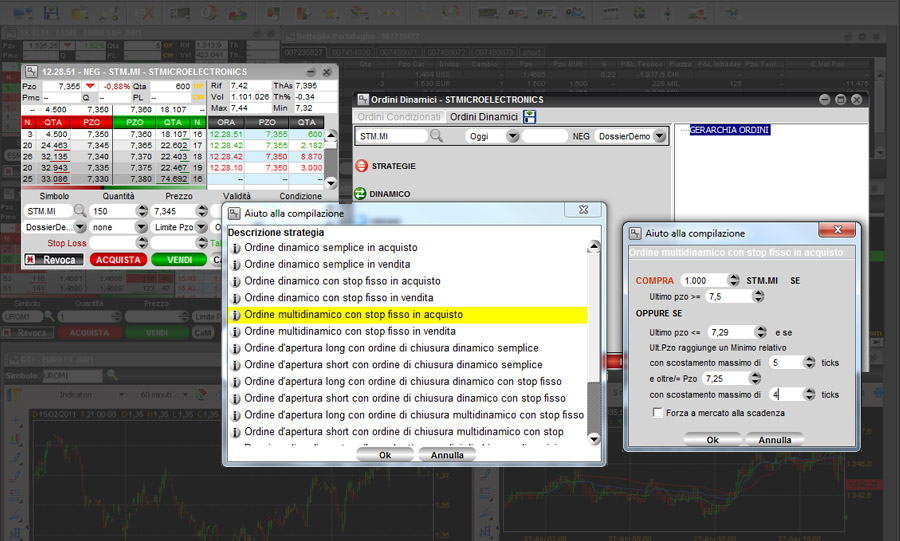Click Annulla in multidinamico order dialog
This screenshot has height=541, width=900.
775,439
